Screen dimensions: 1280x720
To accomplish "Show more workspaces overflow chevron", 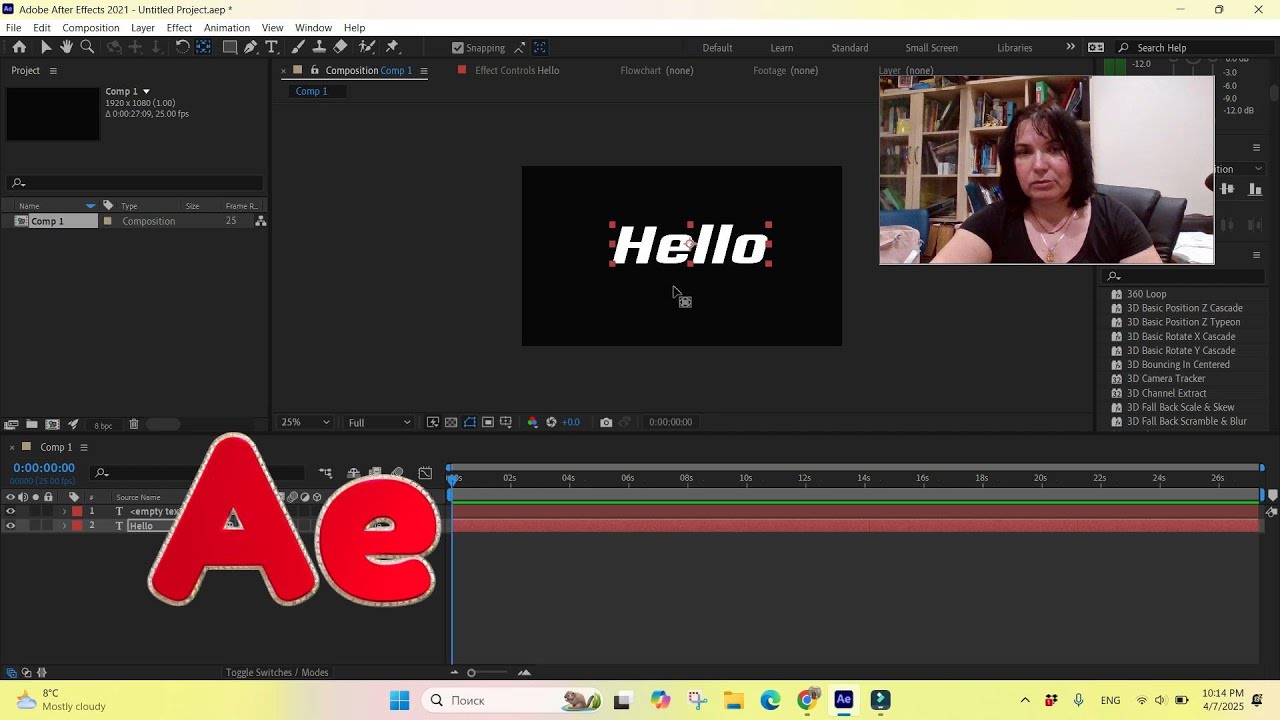I will (1070, 47).
